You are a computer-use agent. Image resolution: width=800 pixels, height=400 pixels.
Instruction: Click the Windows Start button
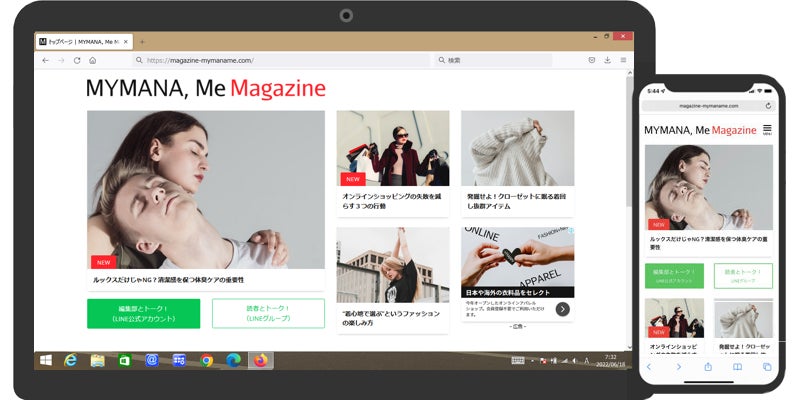45,360
